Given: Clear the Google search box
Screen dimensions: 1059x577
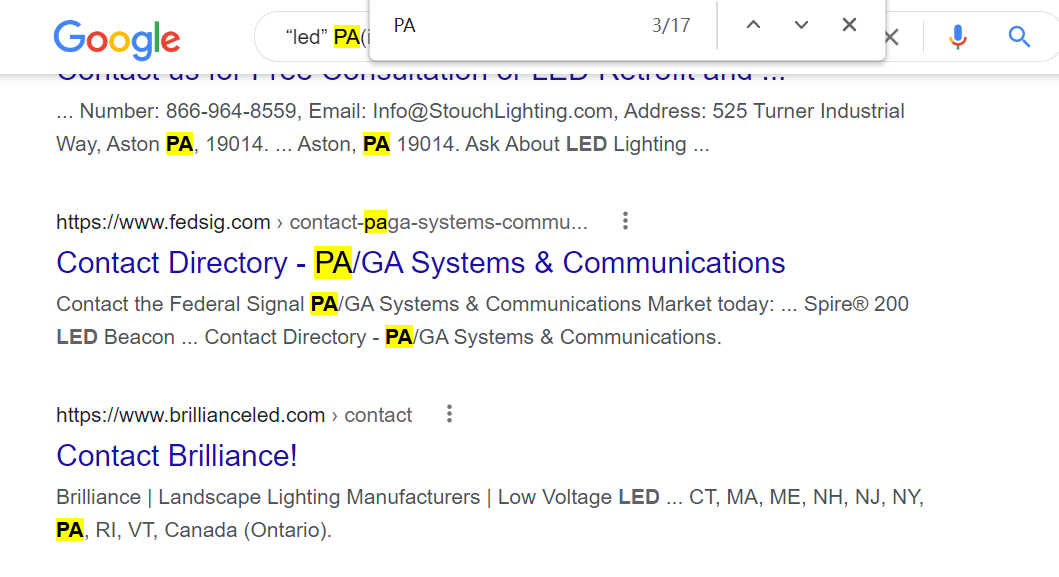Looking at the screenshot, I should (x=893, y=37).
